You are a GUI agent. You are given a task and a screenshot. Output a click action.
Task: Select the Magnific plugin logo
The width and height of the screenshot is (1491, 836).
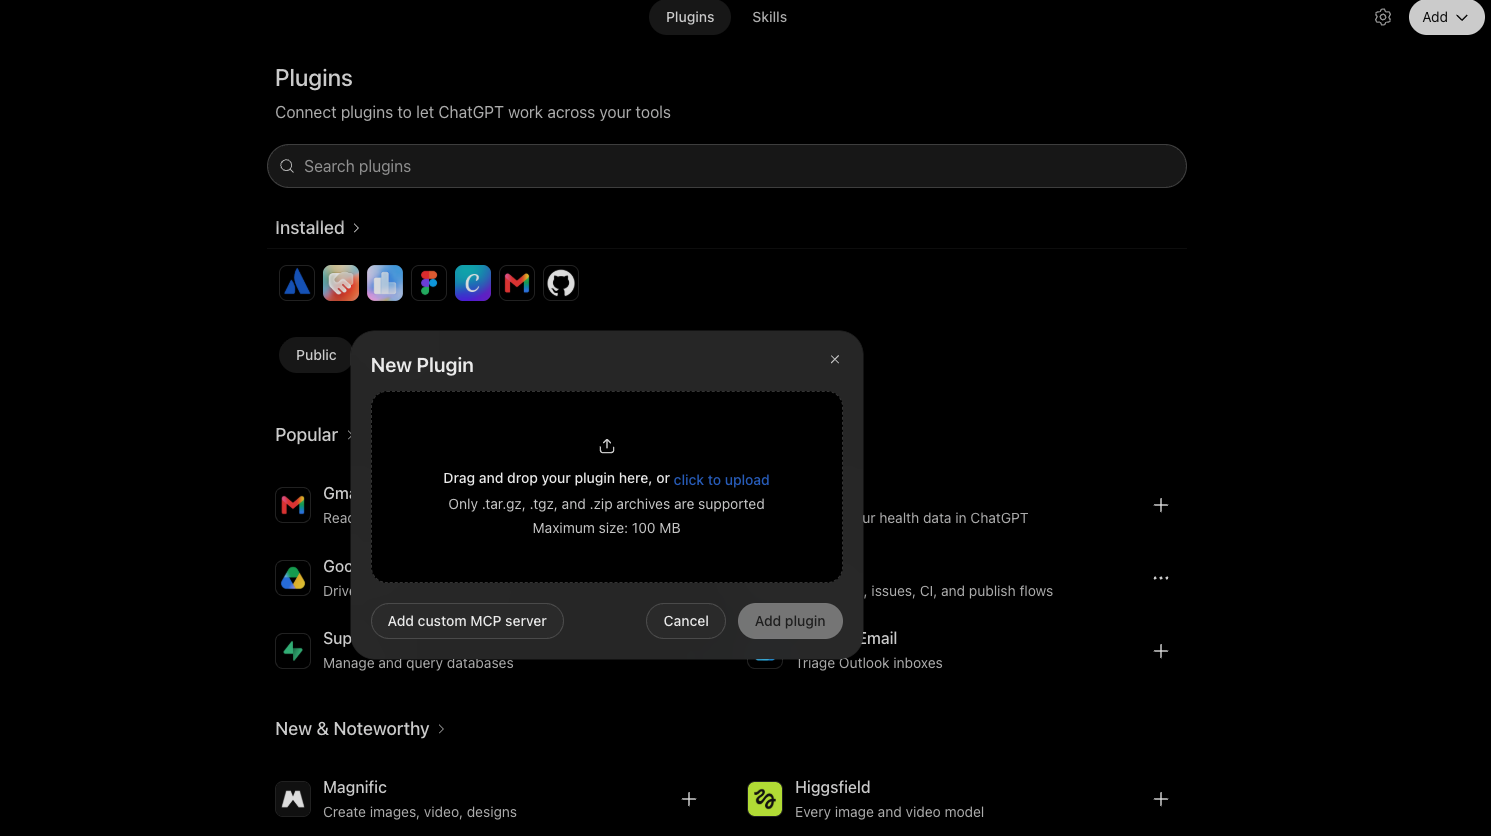tap(293, 799)
